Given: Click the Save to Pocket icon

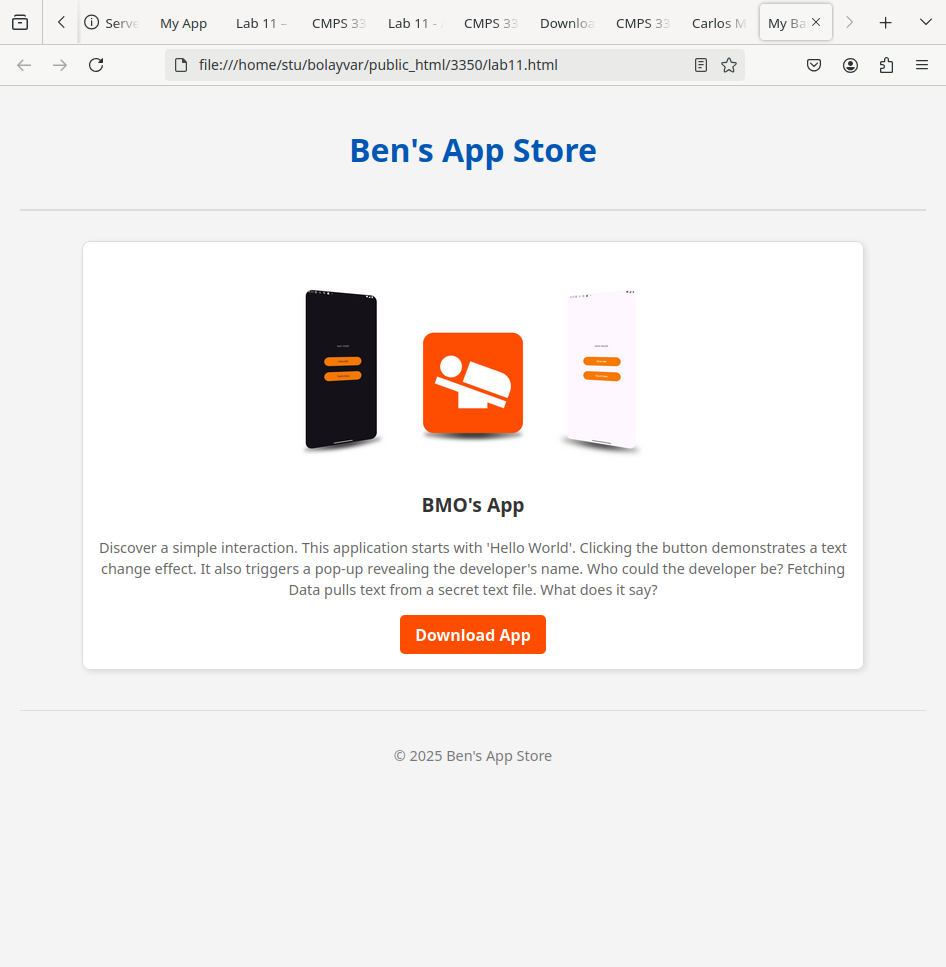Looking at the screenshot, I should pyautogui.click(x=814, y=65).
